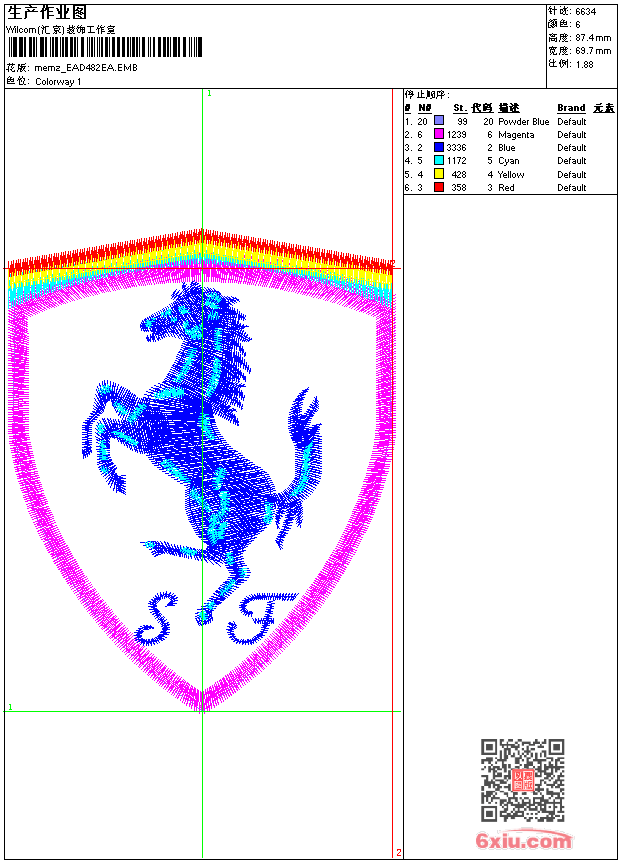Click the 'Brand' column header
The image size is (620, 860).
(571, 108)
